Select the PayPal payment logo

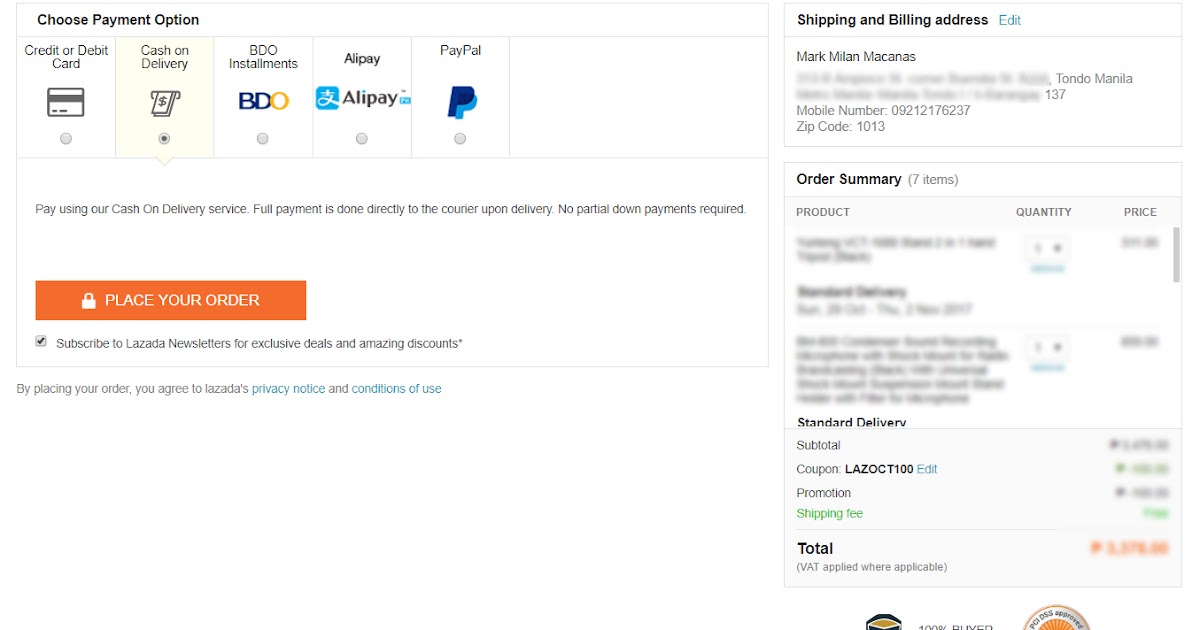click(x=459, y=98)
